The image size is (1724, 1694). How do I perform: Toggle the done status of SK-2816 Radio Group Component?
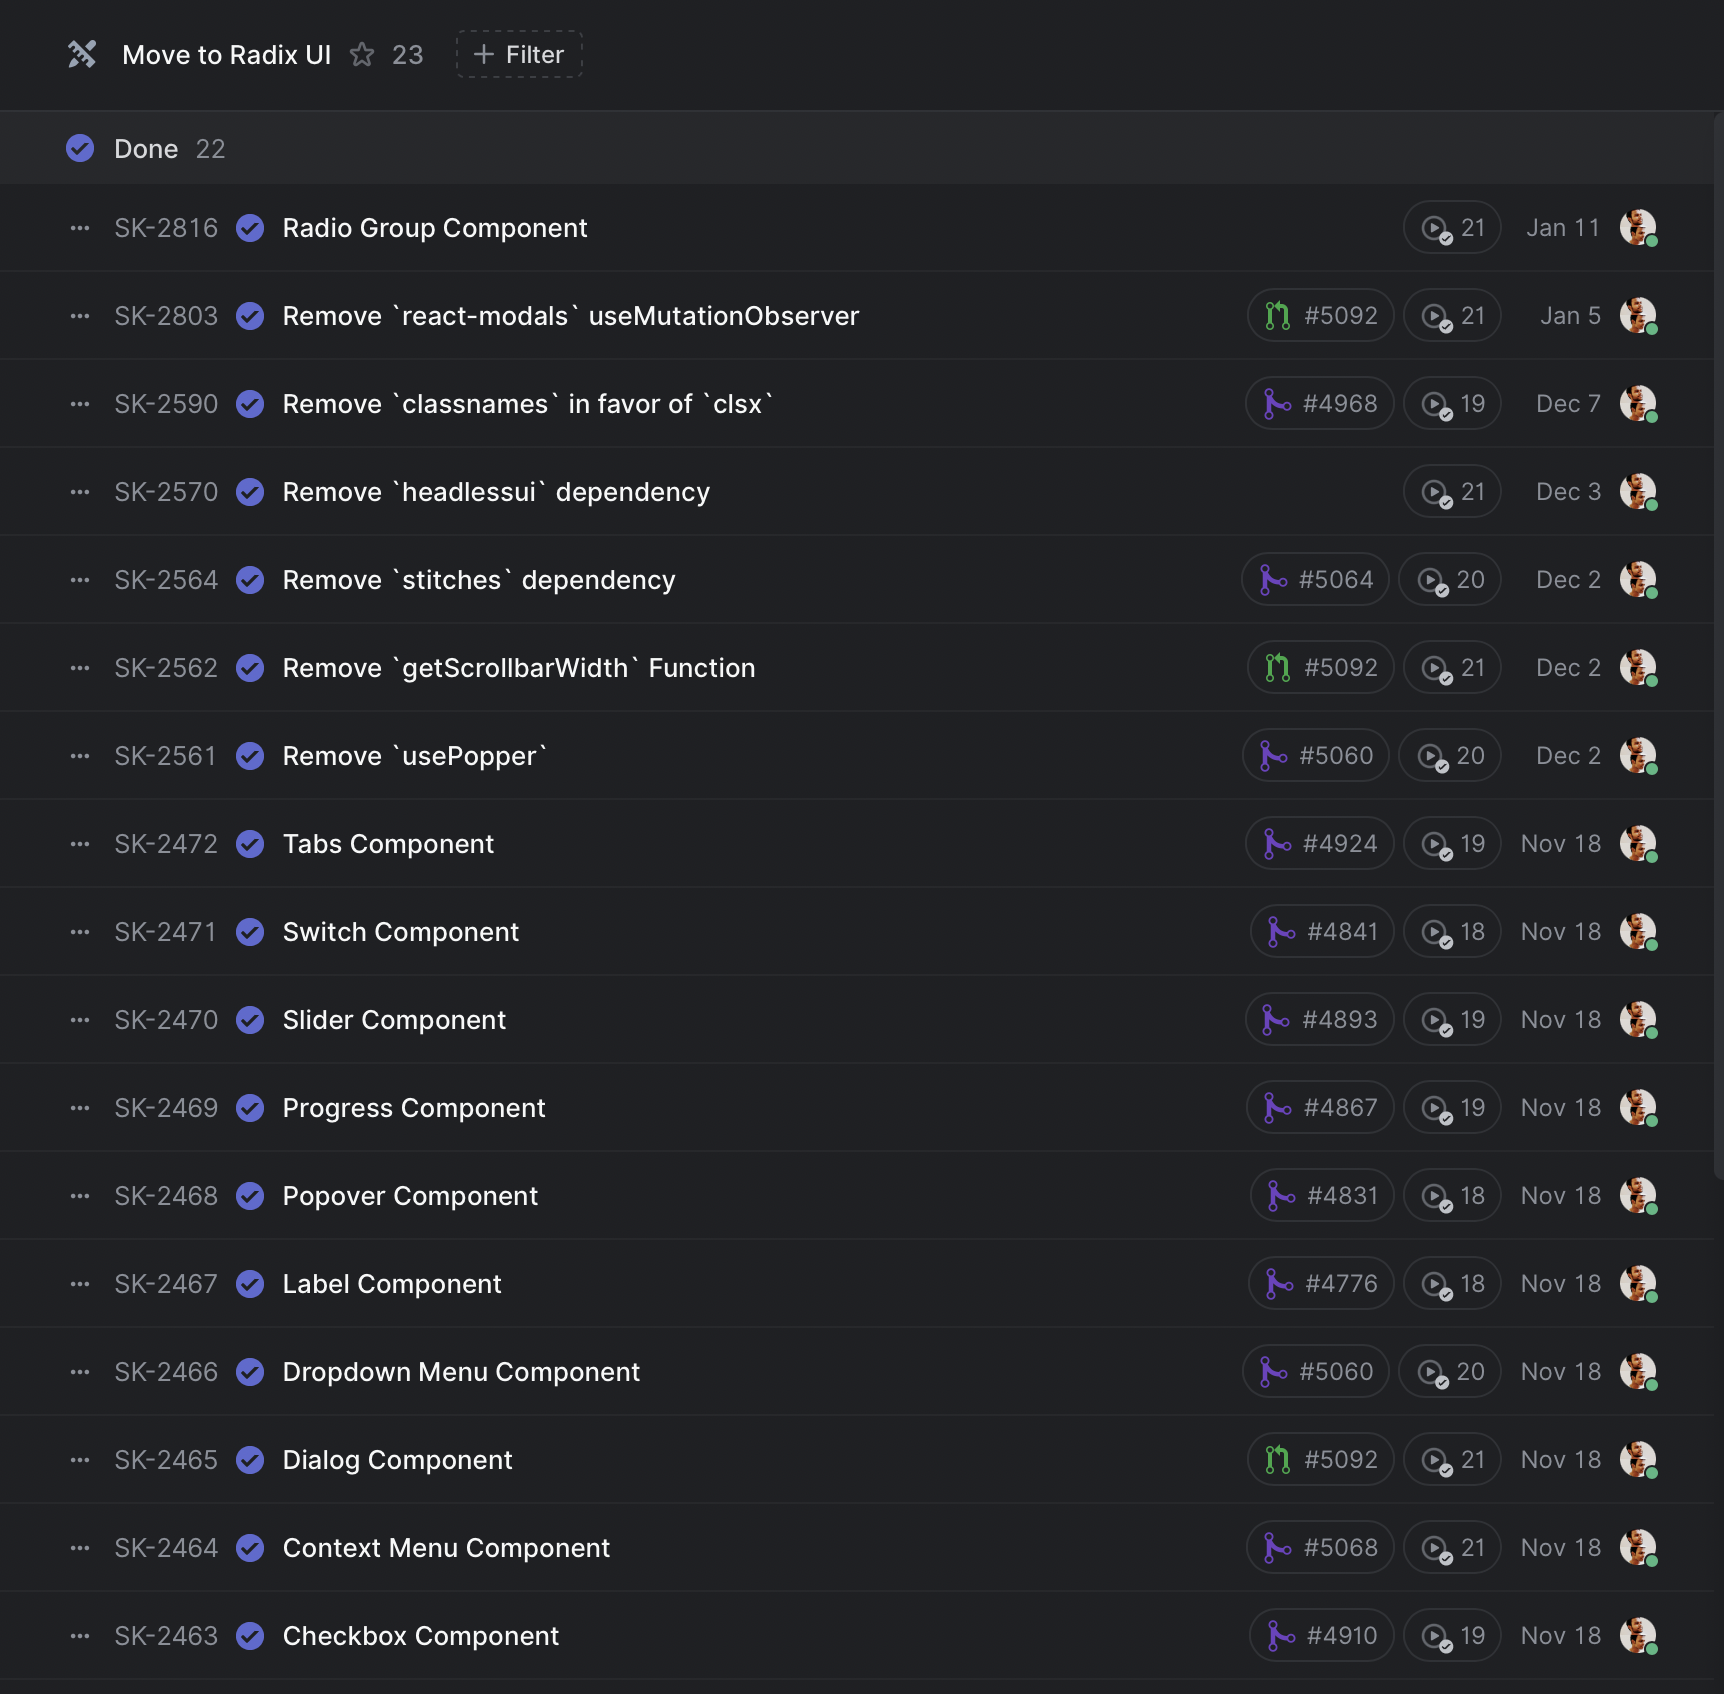click(250, 228)
